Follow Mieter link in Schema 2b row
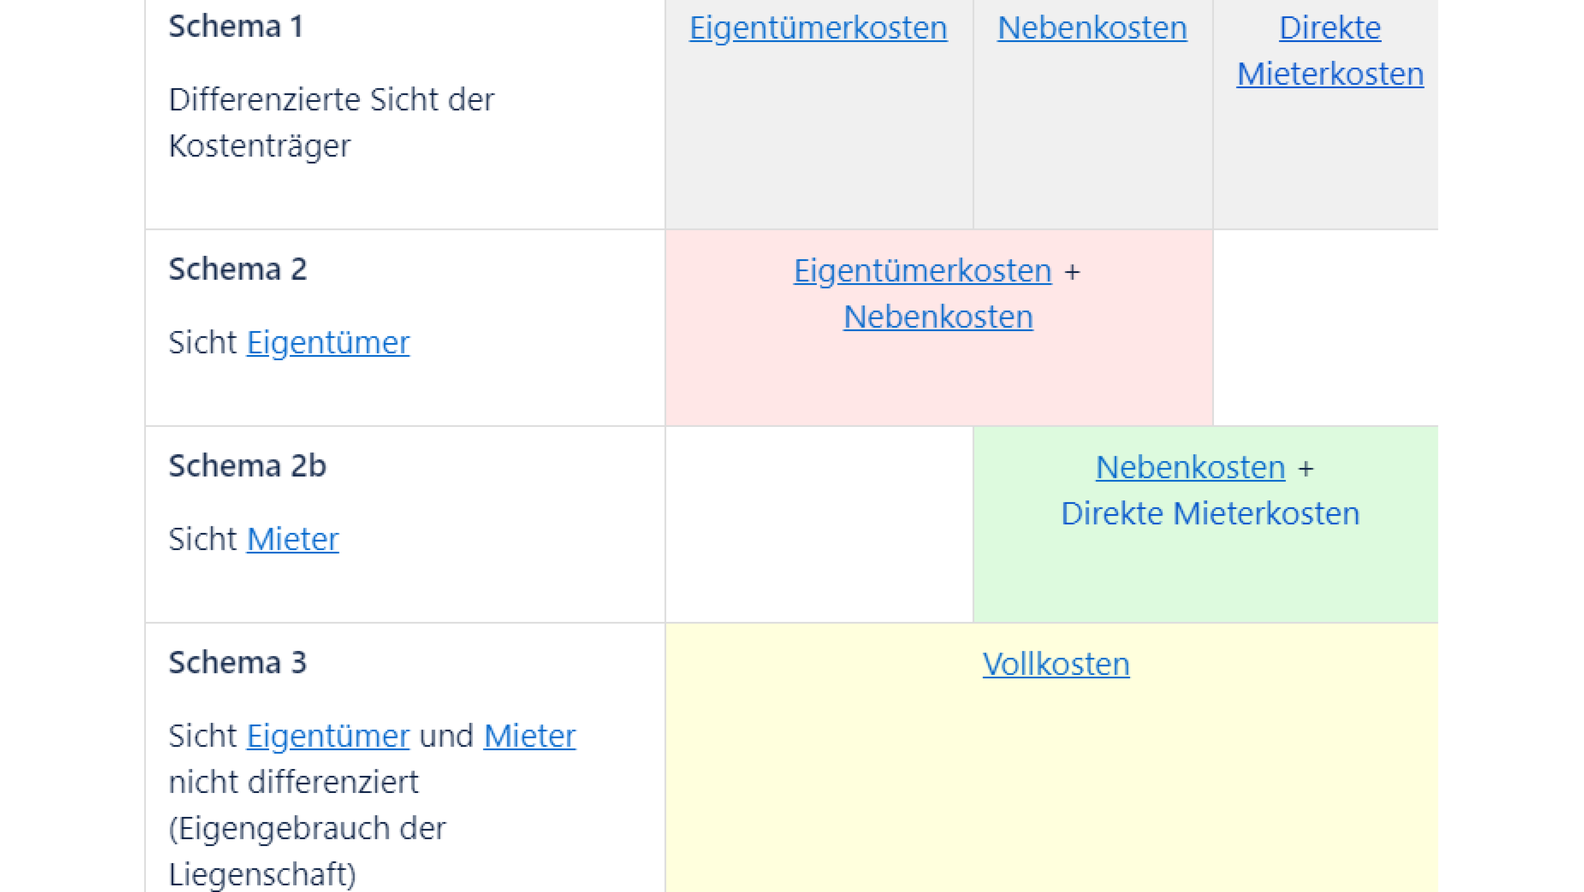1584x892 pixels. coord(292,540)
